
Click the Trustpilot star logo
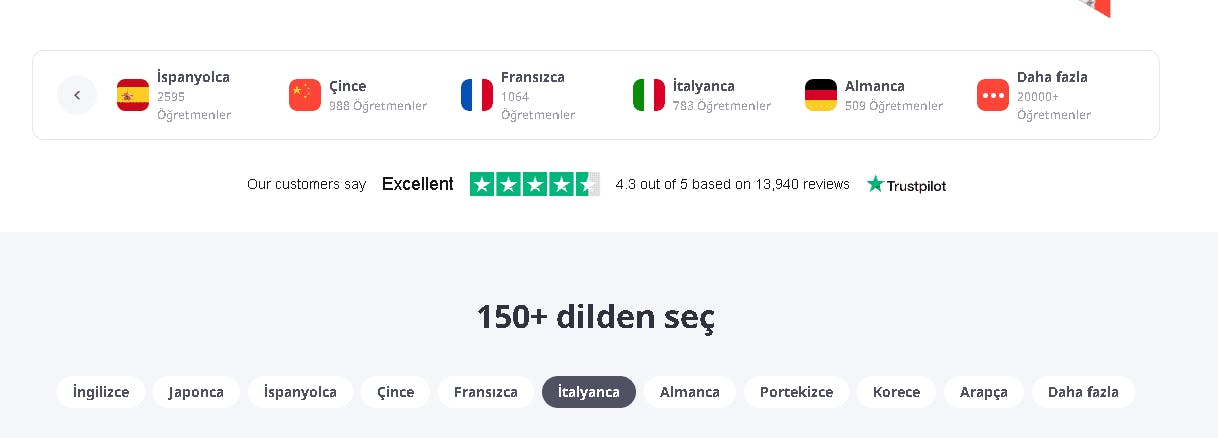(876, 184)
